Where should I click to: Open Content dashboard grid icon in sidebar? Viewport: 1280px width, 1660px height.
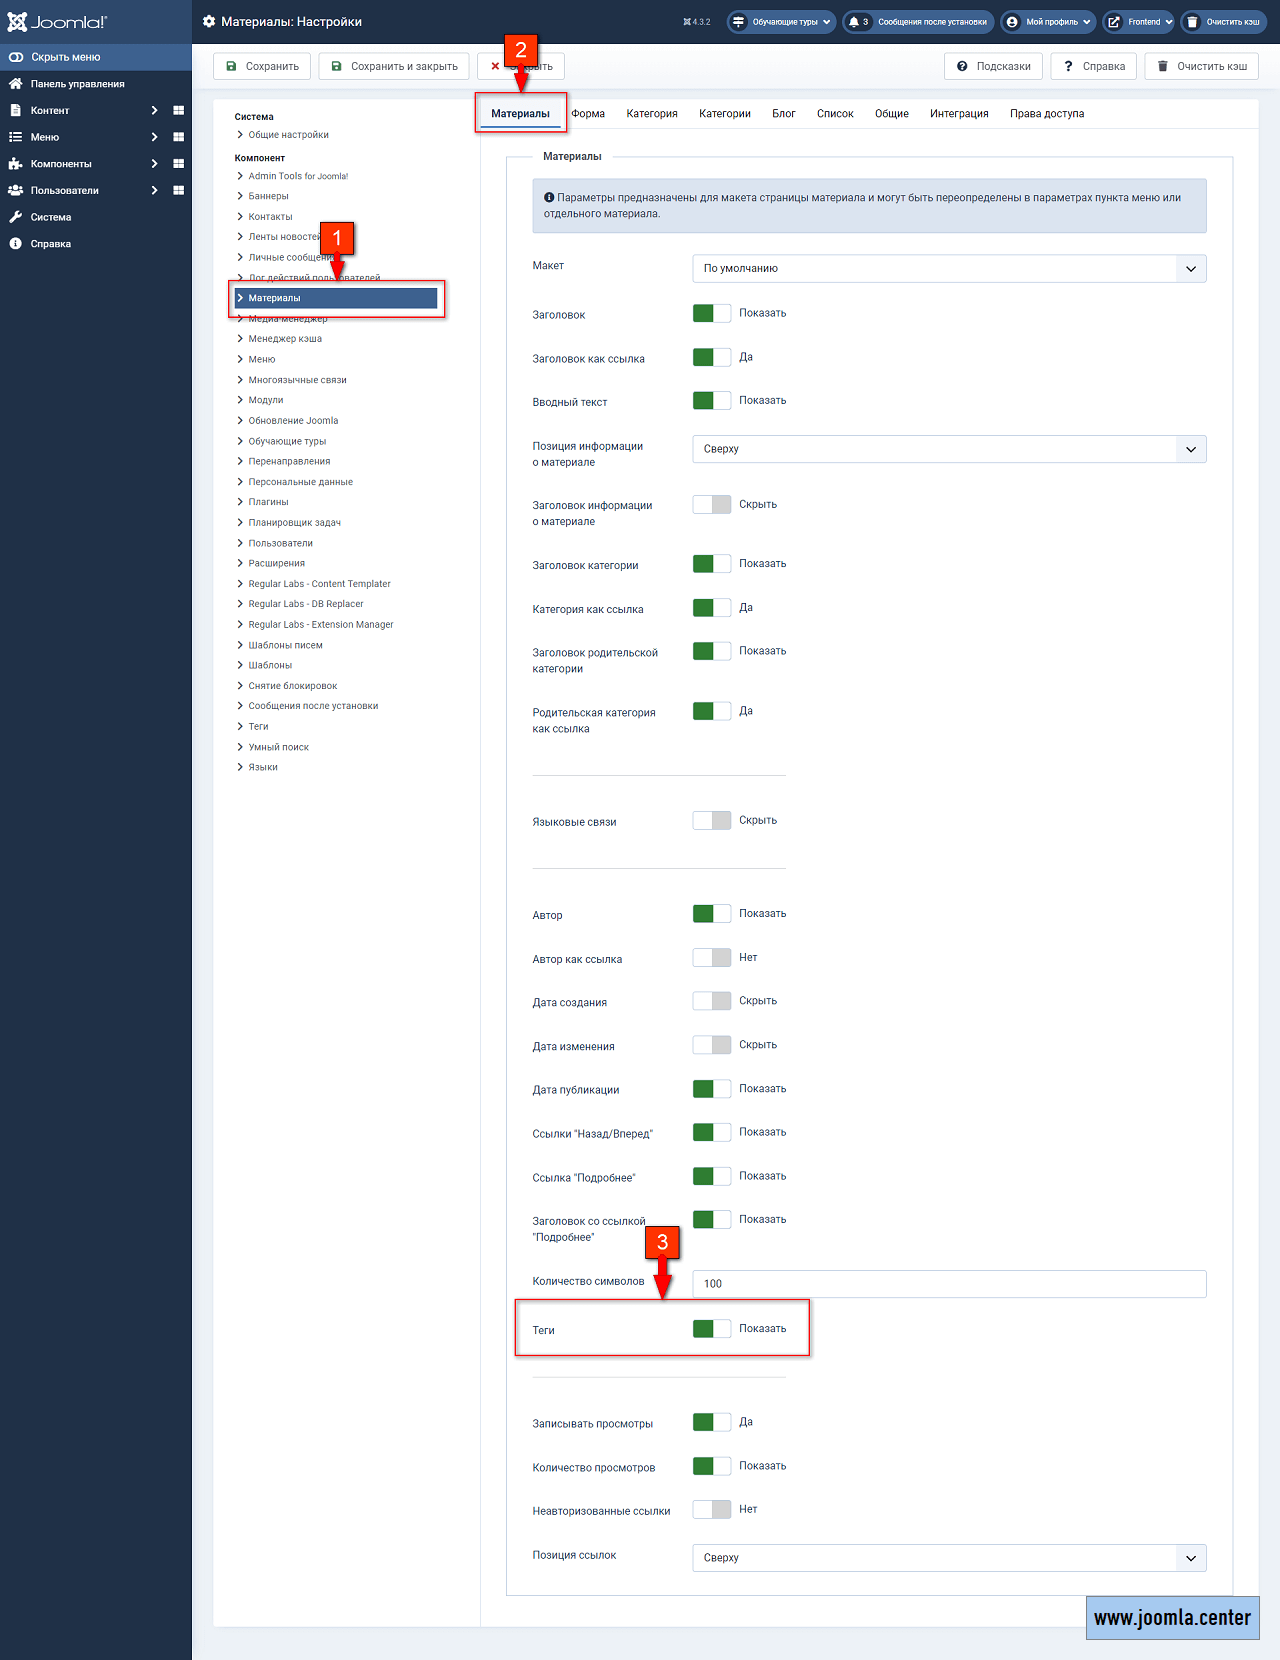[178, 110]
